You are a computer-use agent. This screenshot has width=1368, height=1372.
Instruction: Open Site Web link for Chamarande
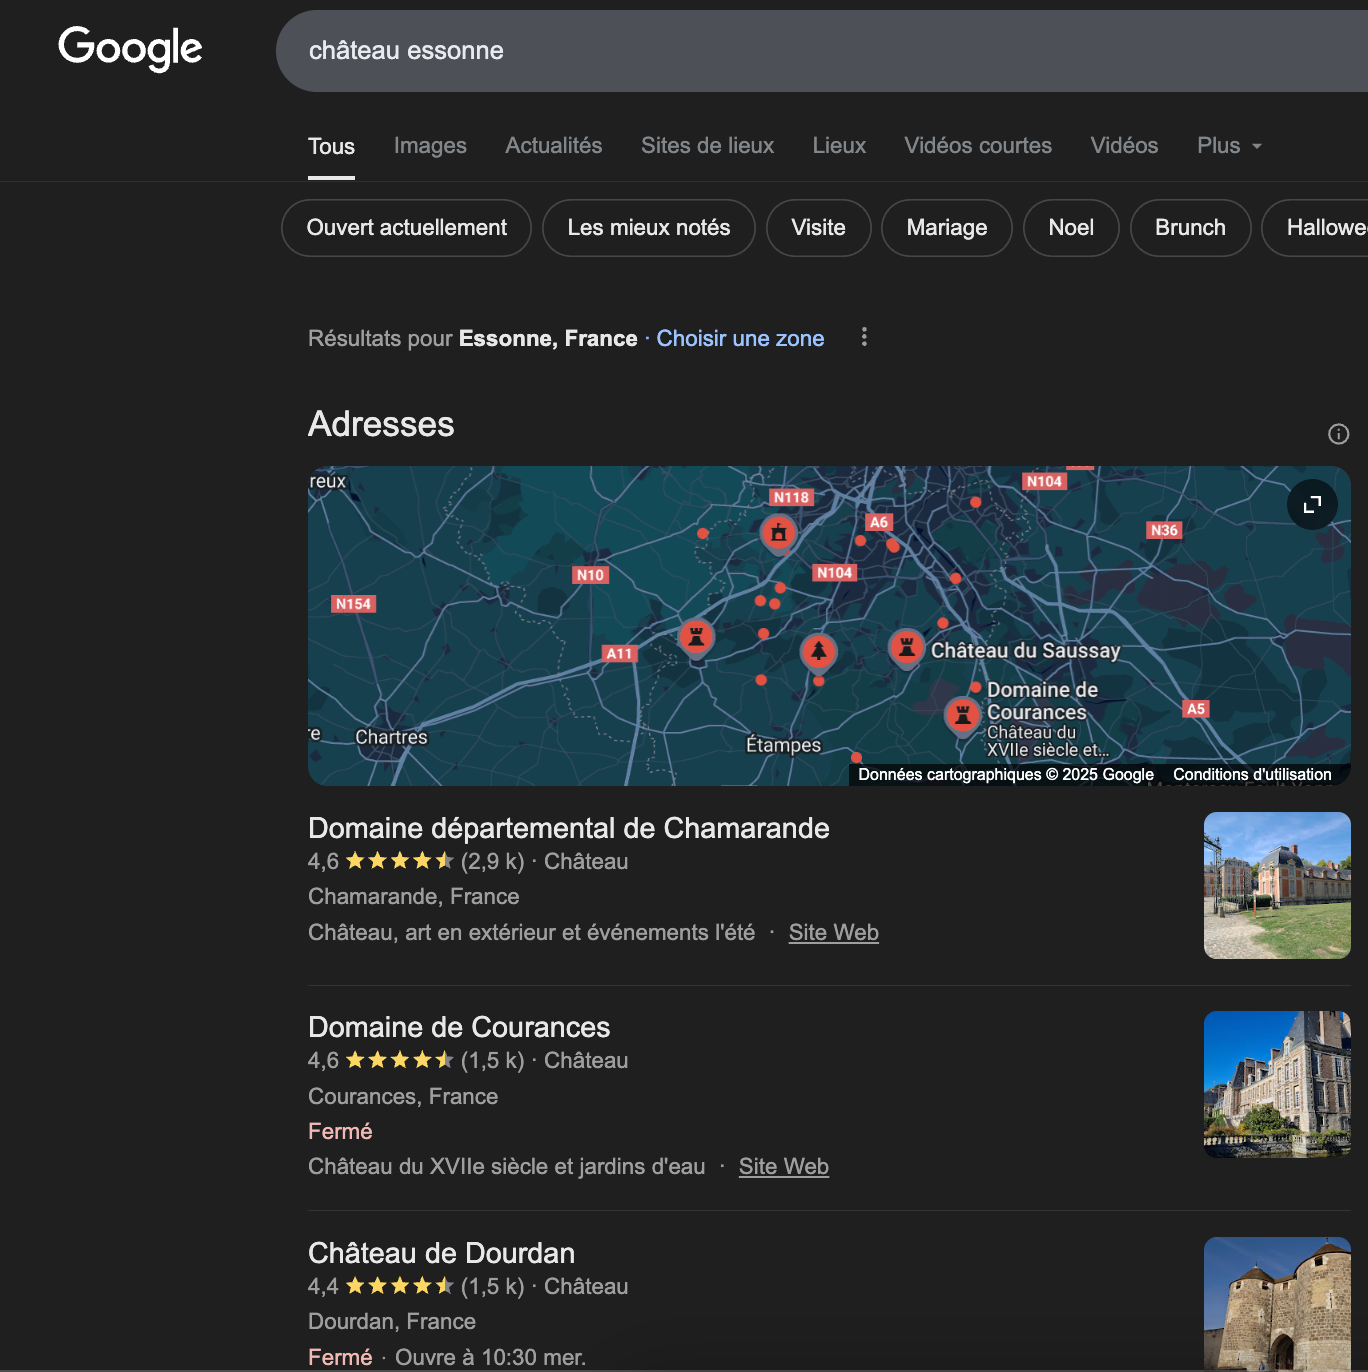click(834, 933)
